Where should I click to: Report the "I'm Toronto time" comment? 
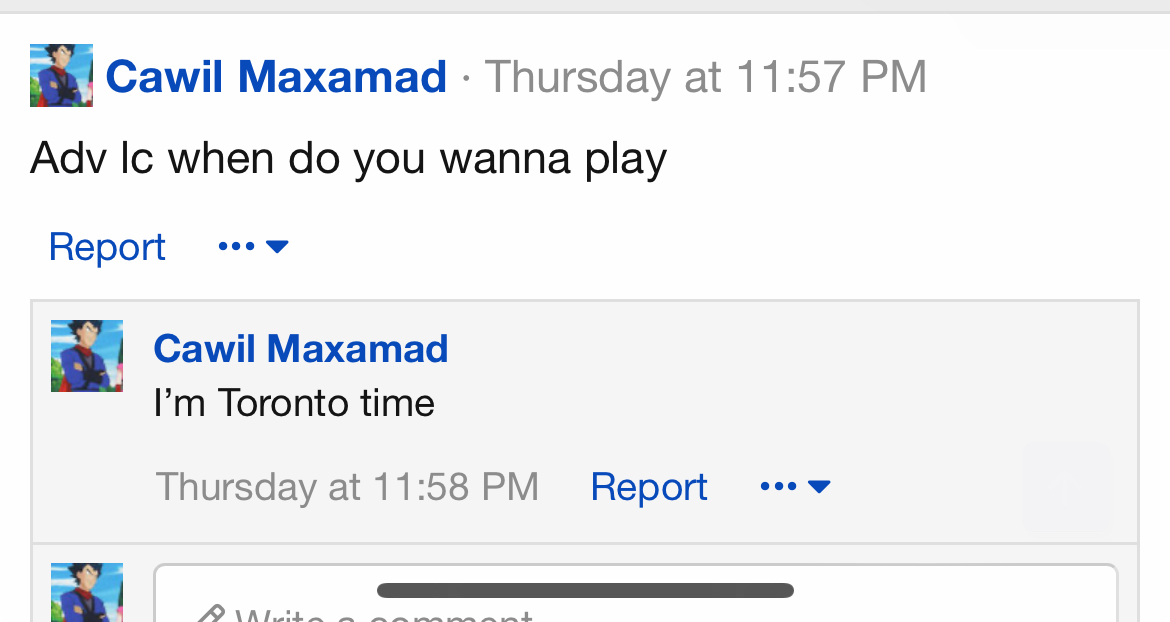pyautogui.click(x=648, y=487)
